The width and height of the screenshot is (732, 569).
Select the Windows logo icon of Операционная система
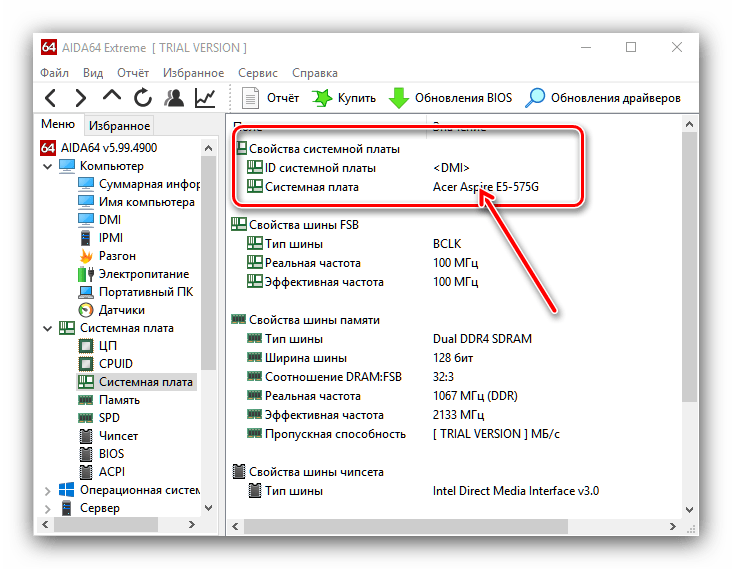[x=67, y=490]
